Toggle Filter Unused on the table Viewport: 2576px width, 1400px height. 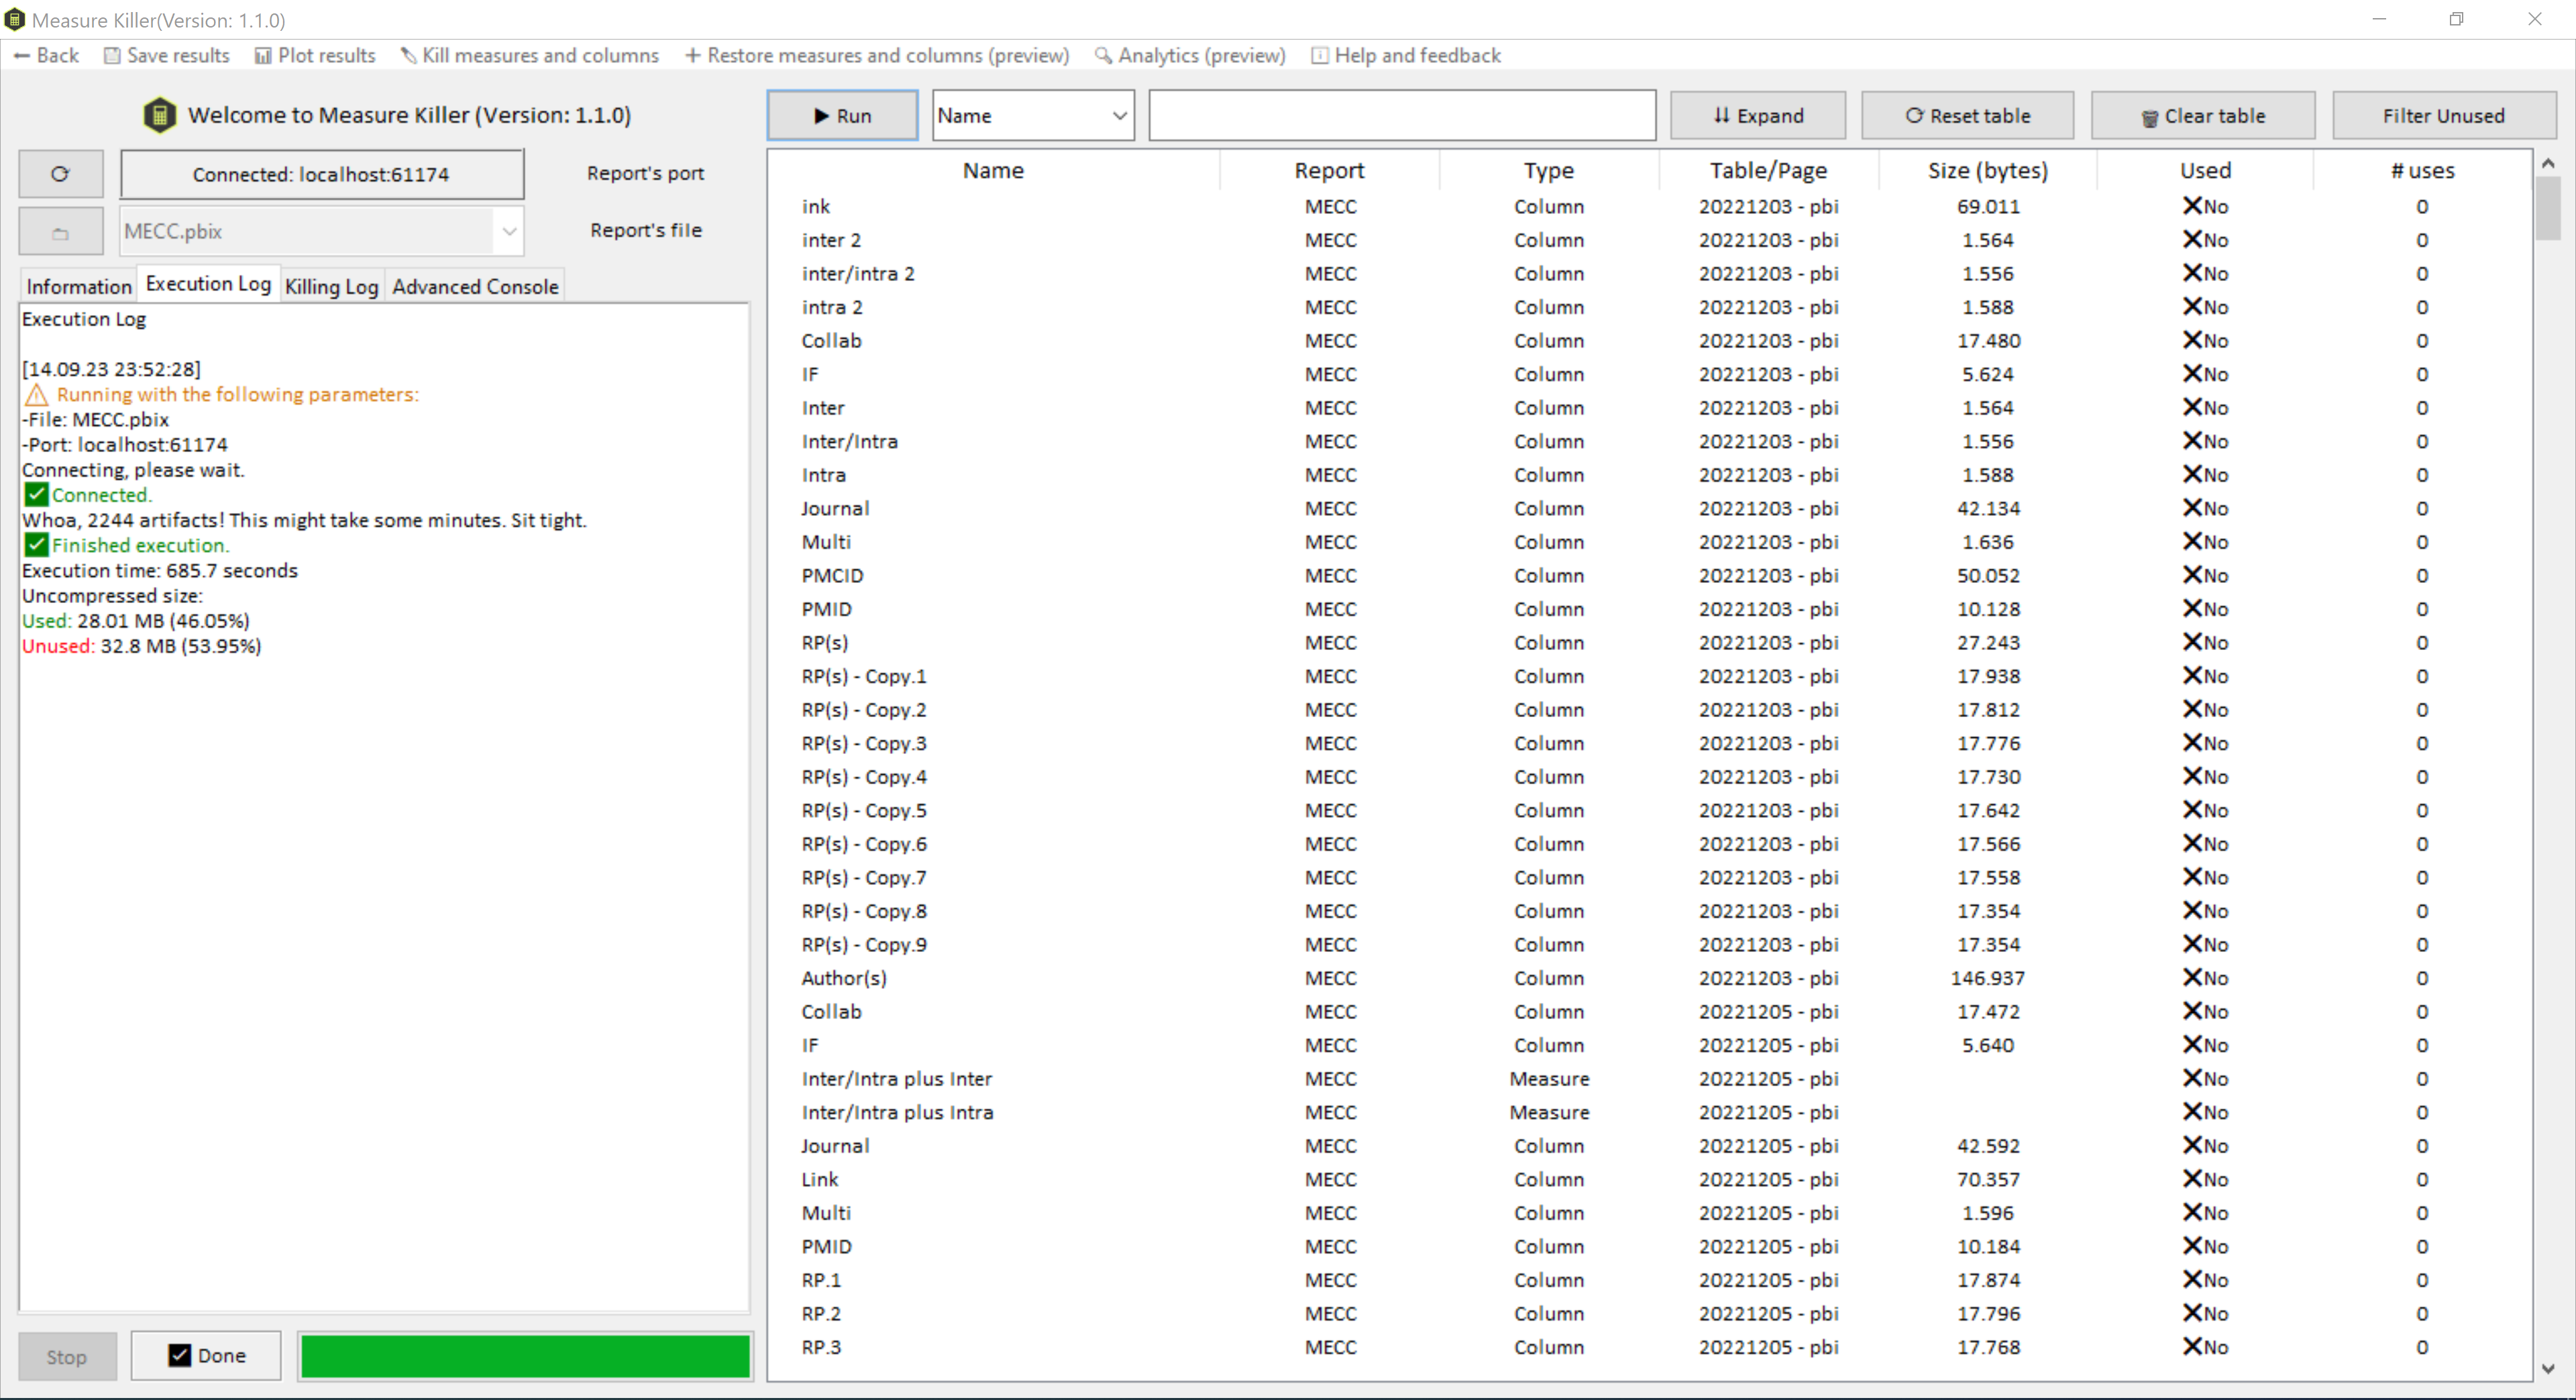click(x=2443, y=115)
